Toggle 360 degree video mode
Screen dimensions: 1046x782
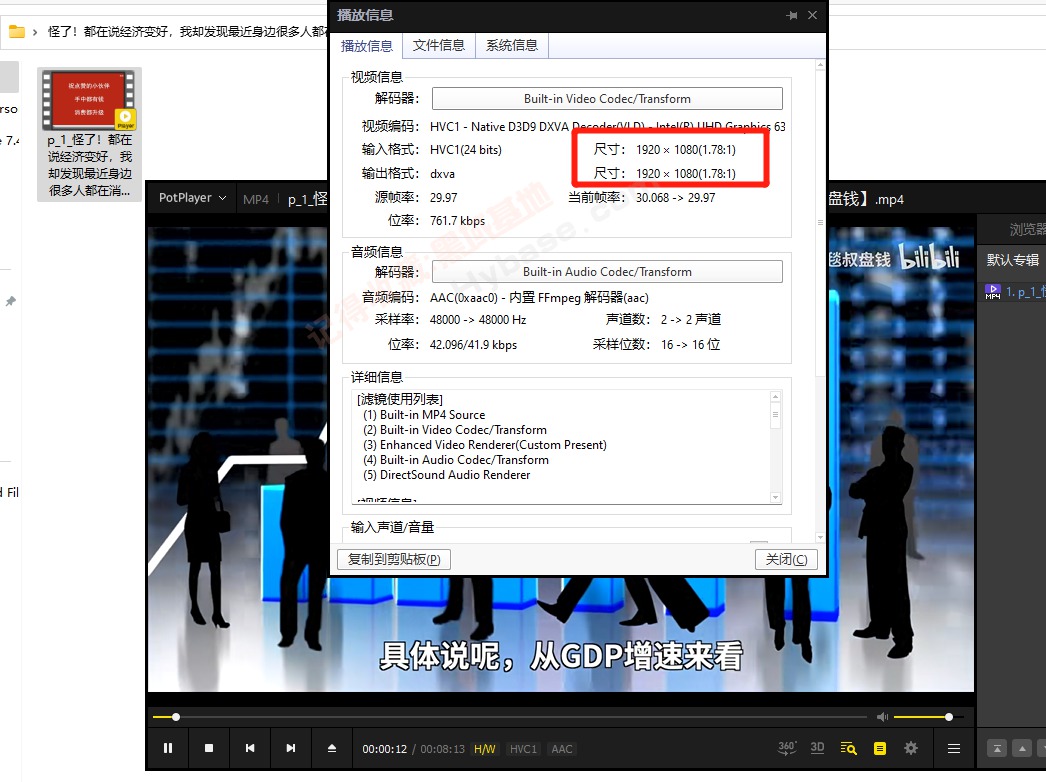tap(787, 748)
